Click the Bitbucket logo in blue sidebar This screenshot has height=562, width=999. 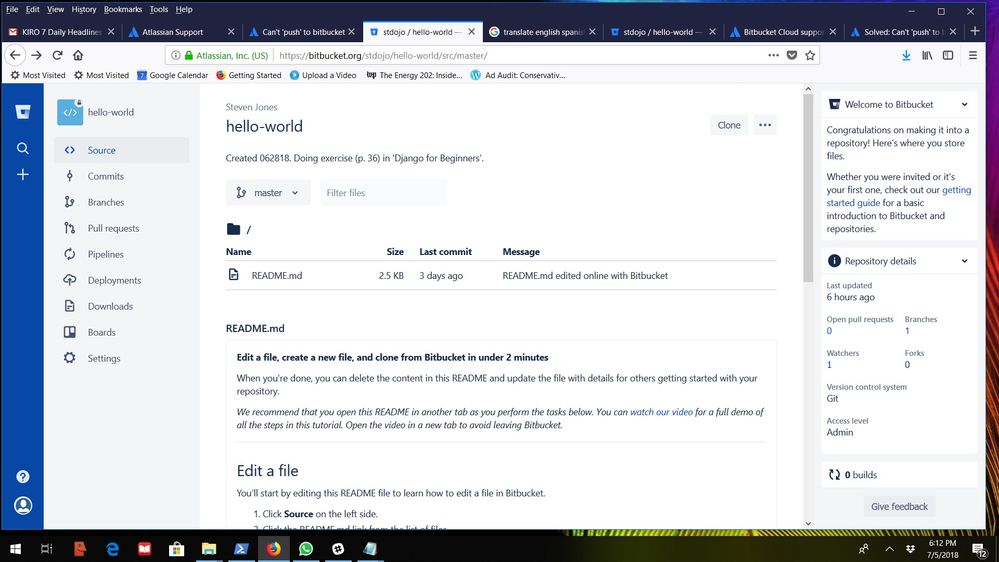[x=23, y=112]
